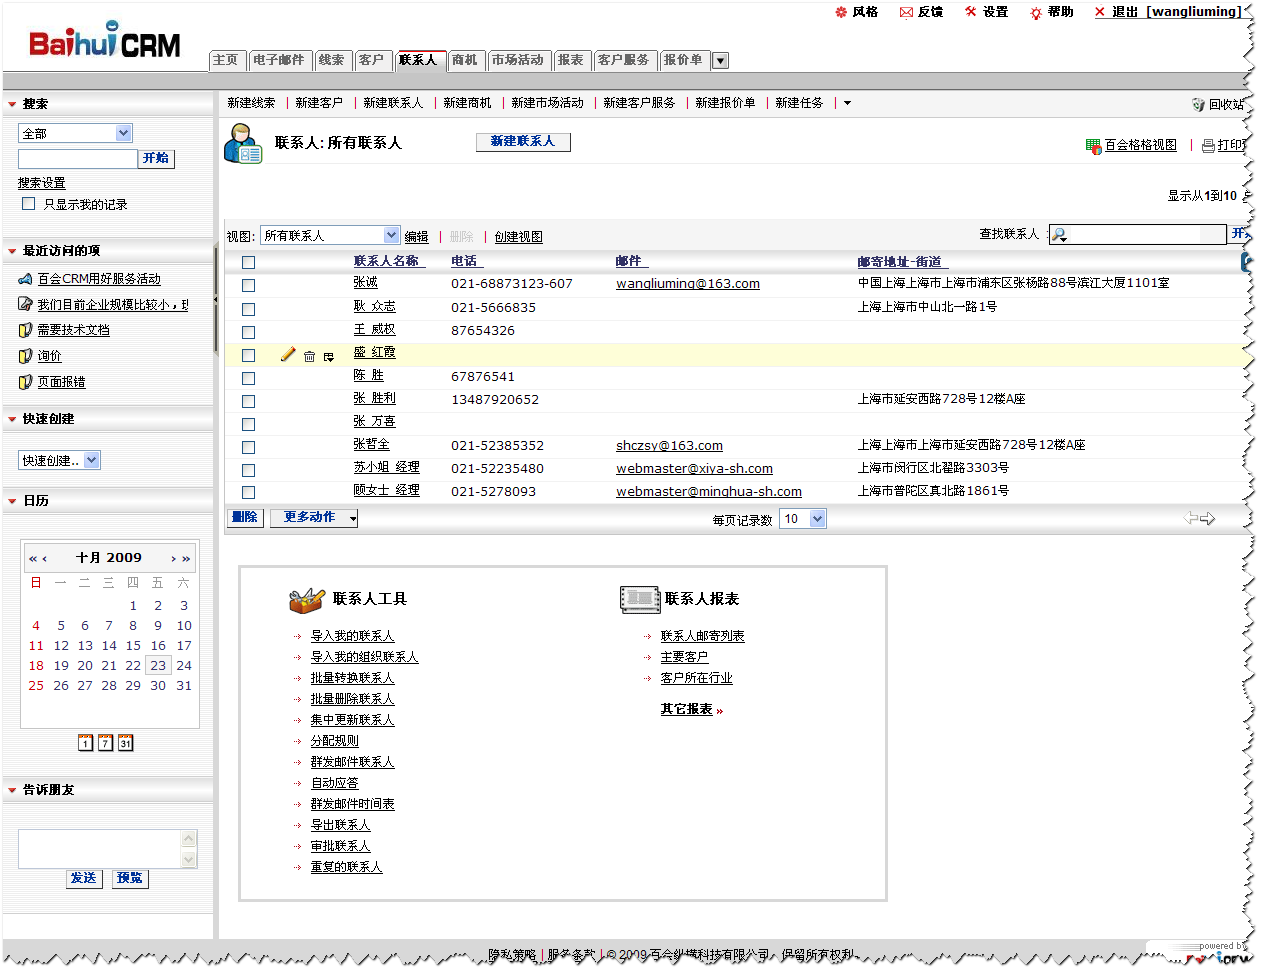Switch to the 商机 tab
This screenshot has width=1264, height=974.
coord(465,60)
